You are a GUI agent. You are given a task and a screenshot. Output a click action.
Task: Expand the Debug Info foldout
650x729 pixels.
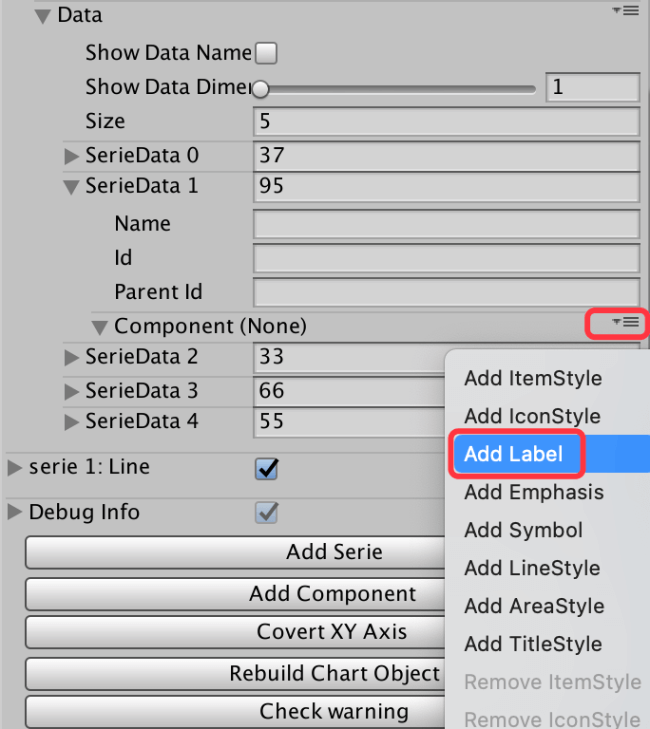click(14, 513)
